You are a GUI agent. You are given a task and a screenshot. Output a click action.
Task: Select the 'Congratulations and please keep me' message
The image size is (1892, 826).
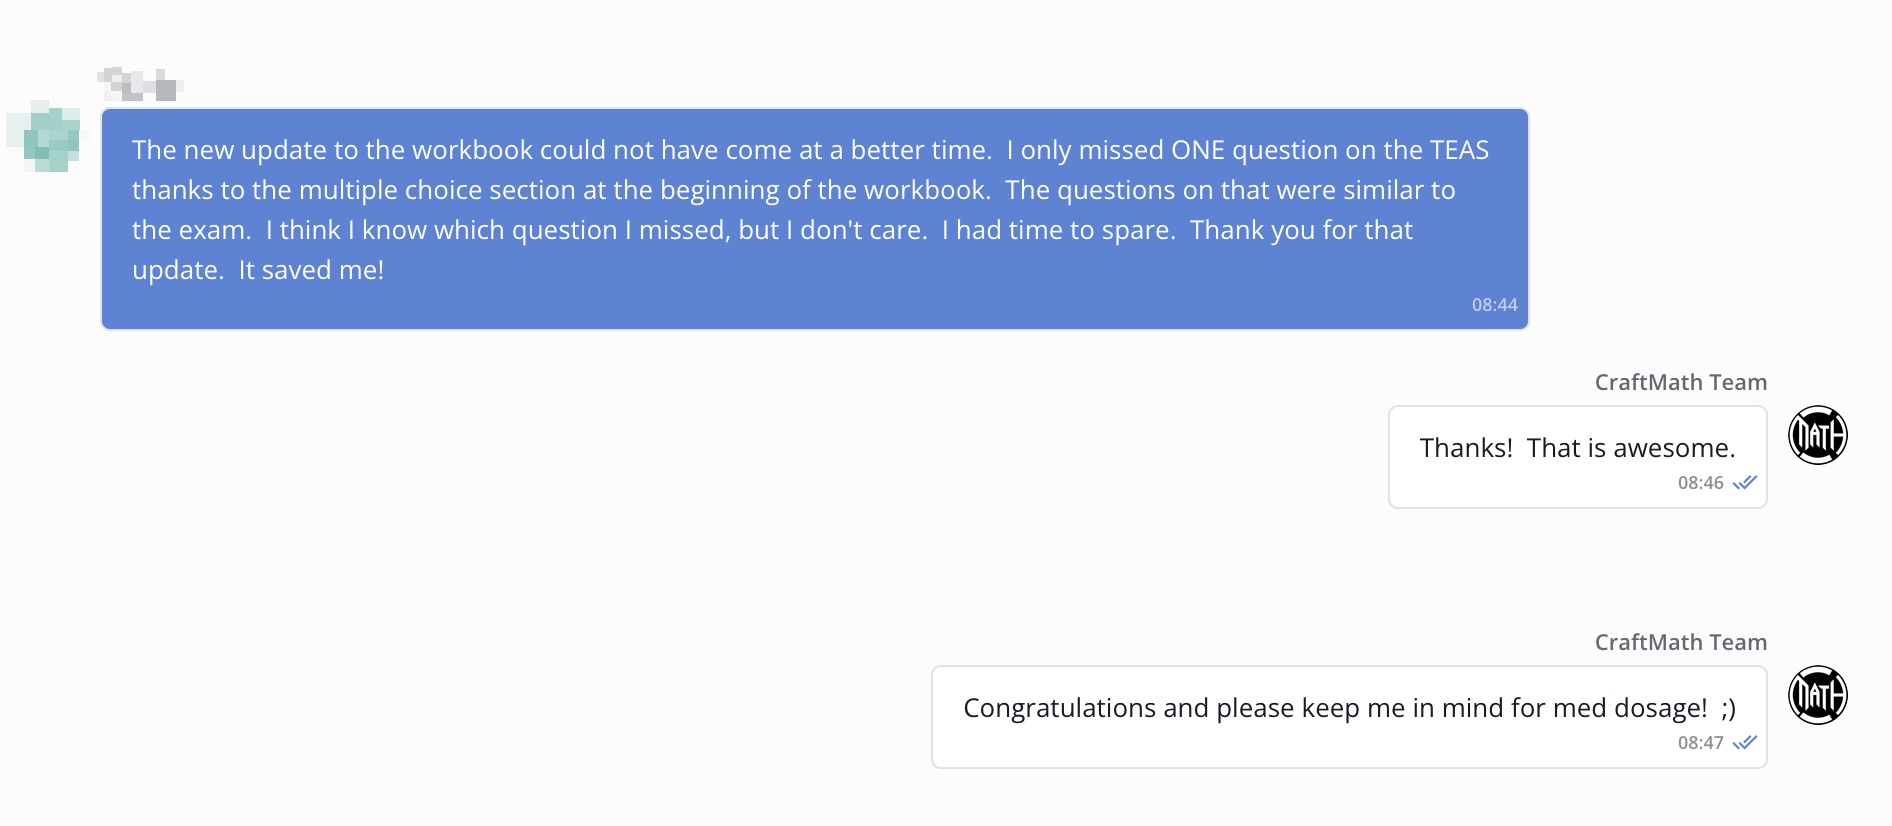(1349, 717)
